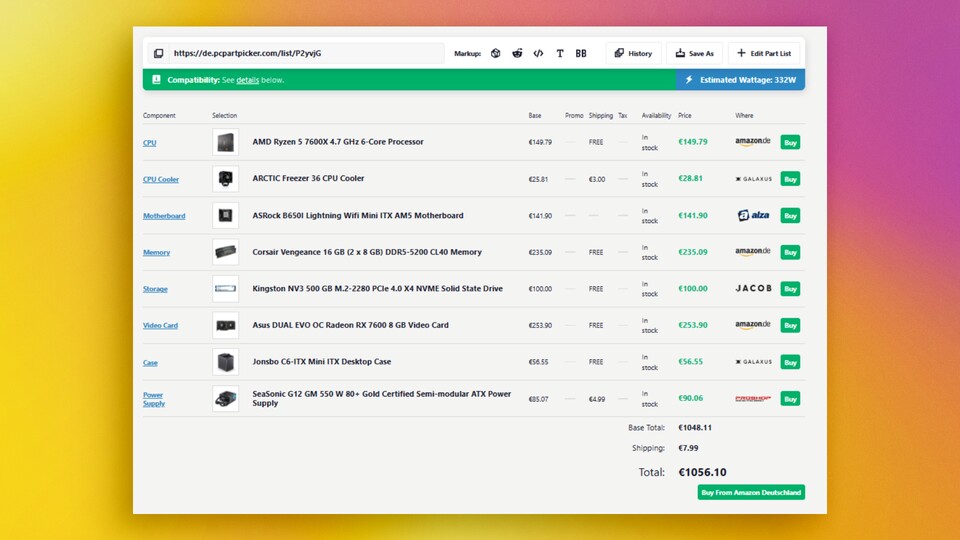The height and width of the screenshot is (540, 960).
Task: Open Kingston NV3 500 GB product name
Action: coord(377,288)
